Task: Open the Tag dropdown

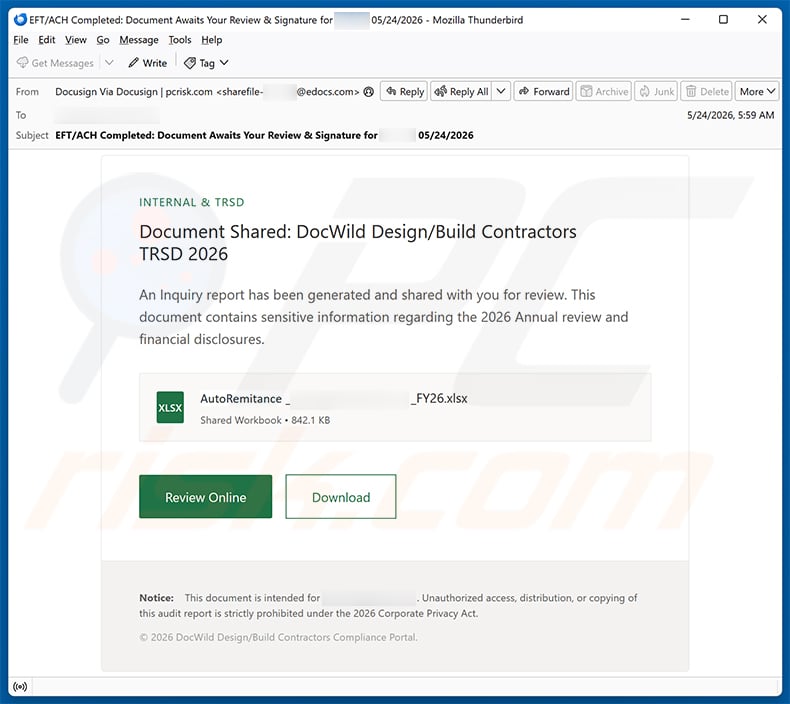Action: point(207,63)
